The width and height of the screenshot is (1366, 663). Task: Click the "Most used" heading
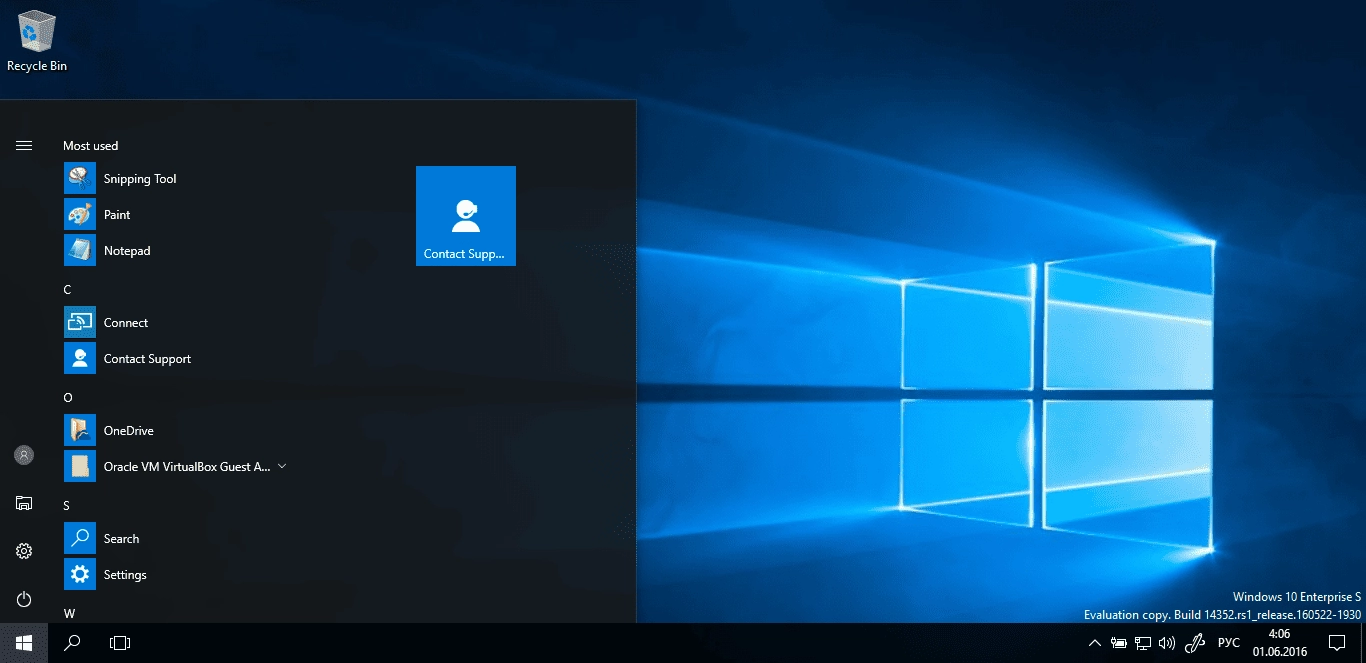click(90, 146)
